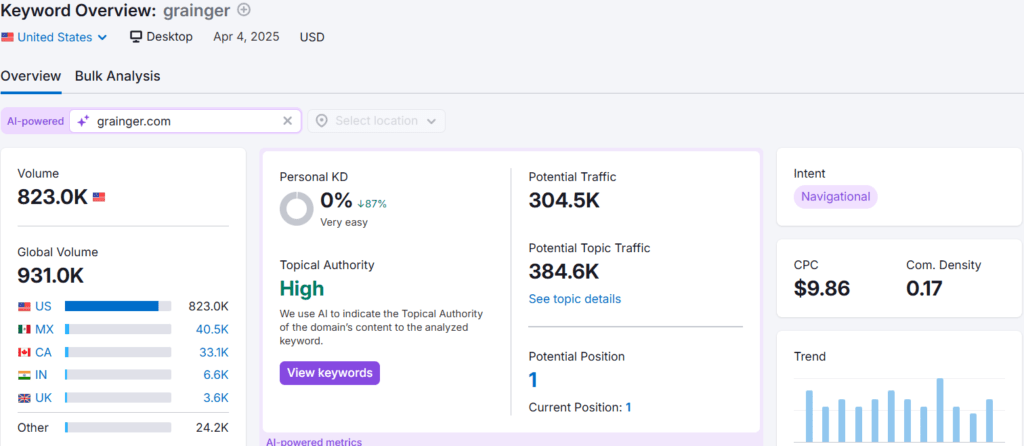Click the 33.1K Canada volume value

click(214, 352)
